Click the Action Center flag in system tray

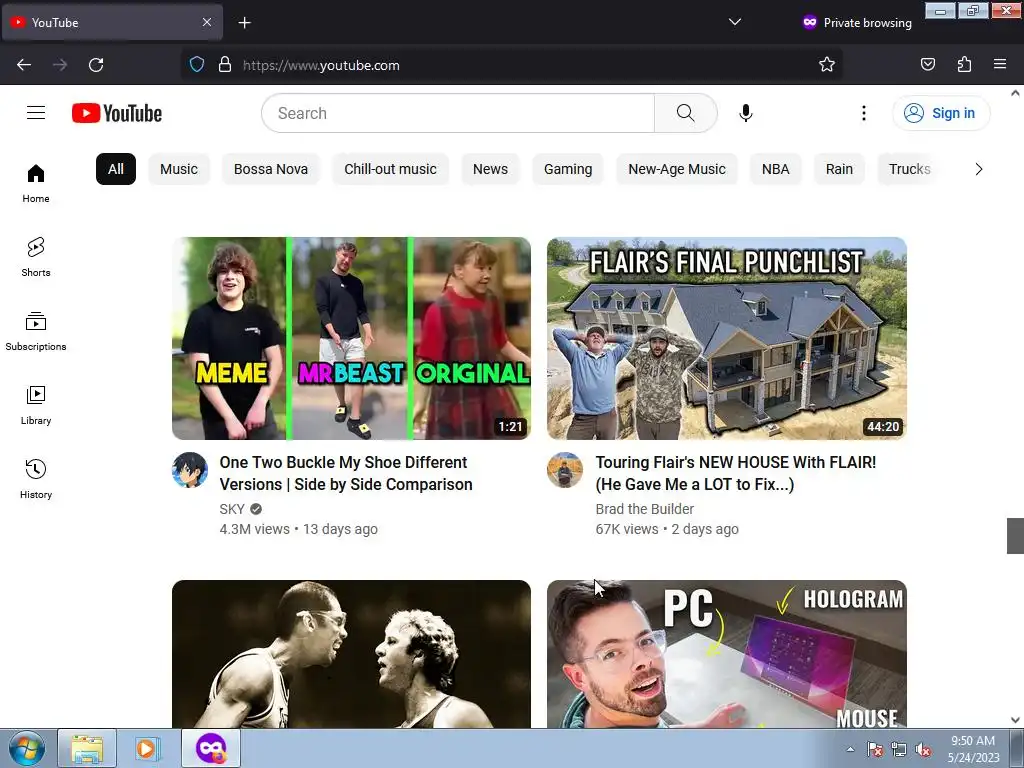tap(874, 750)
